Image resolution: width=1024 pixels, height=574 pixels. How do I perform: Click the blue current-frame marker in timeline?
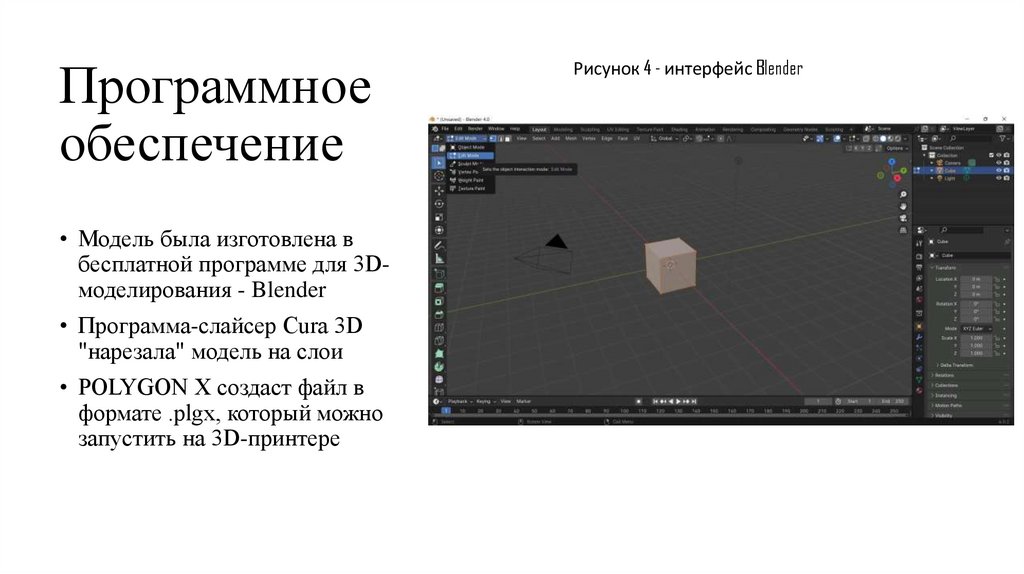click(x=446, y=411)
